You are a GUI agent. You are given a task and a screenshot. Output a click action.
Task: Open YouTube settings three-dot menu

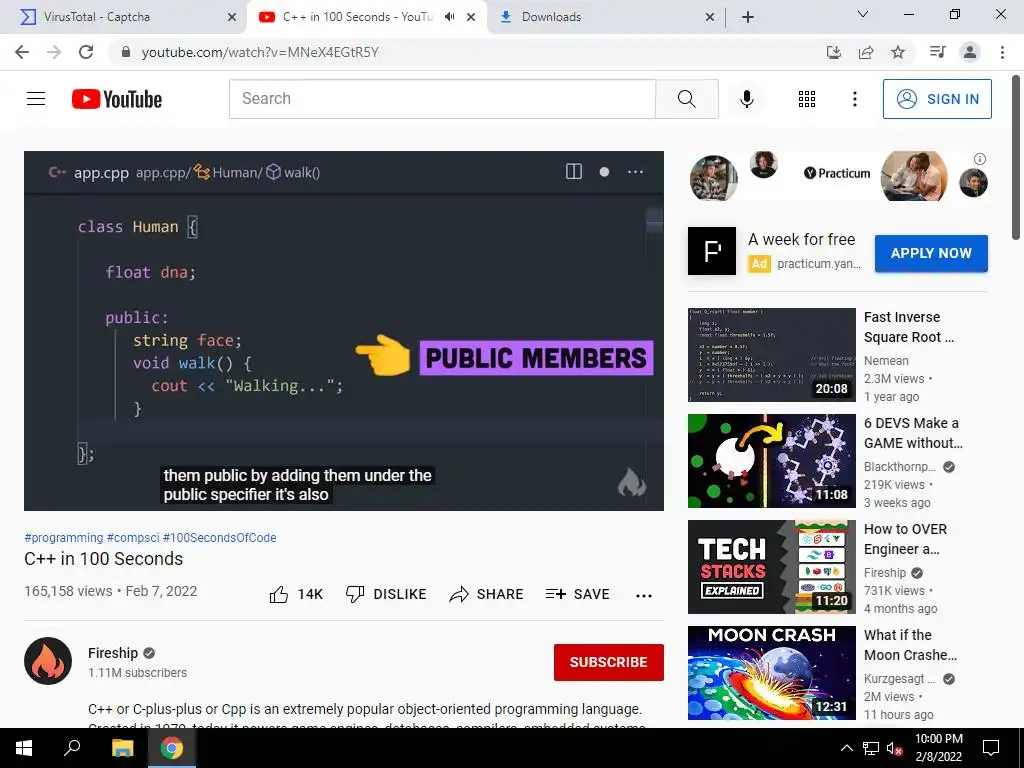854,99
